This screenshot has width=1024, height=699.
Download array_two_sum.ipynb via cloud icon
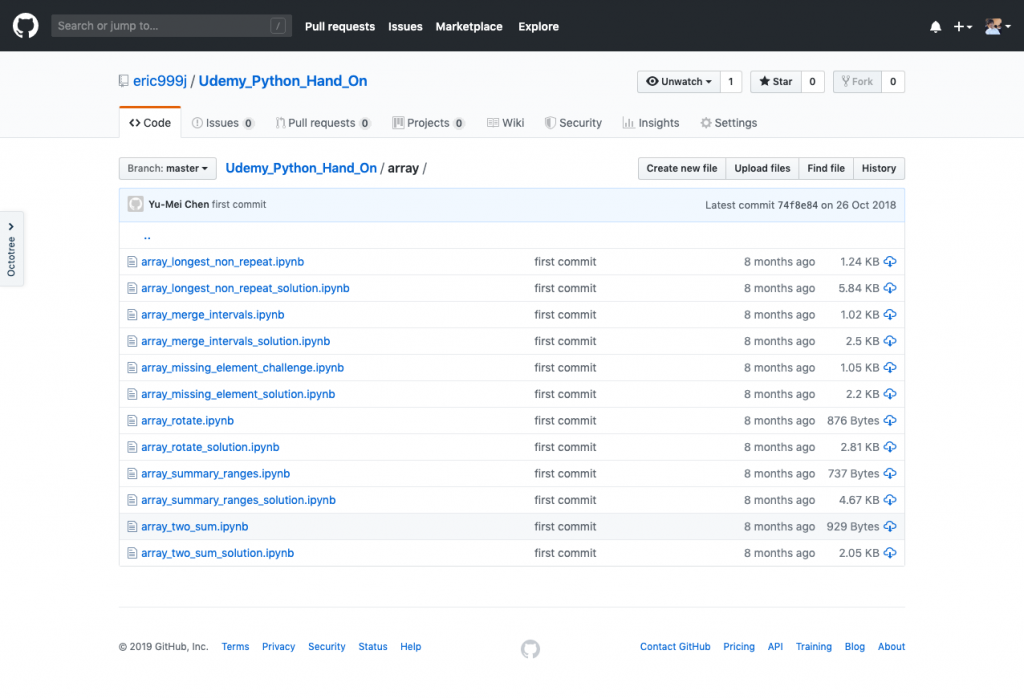coord(889,526)
